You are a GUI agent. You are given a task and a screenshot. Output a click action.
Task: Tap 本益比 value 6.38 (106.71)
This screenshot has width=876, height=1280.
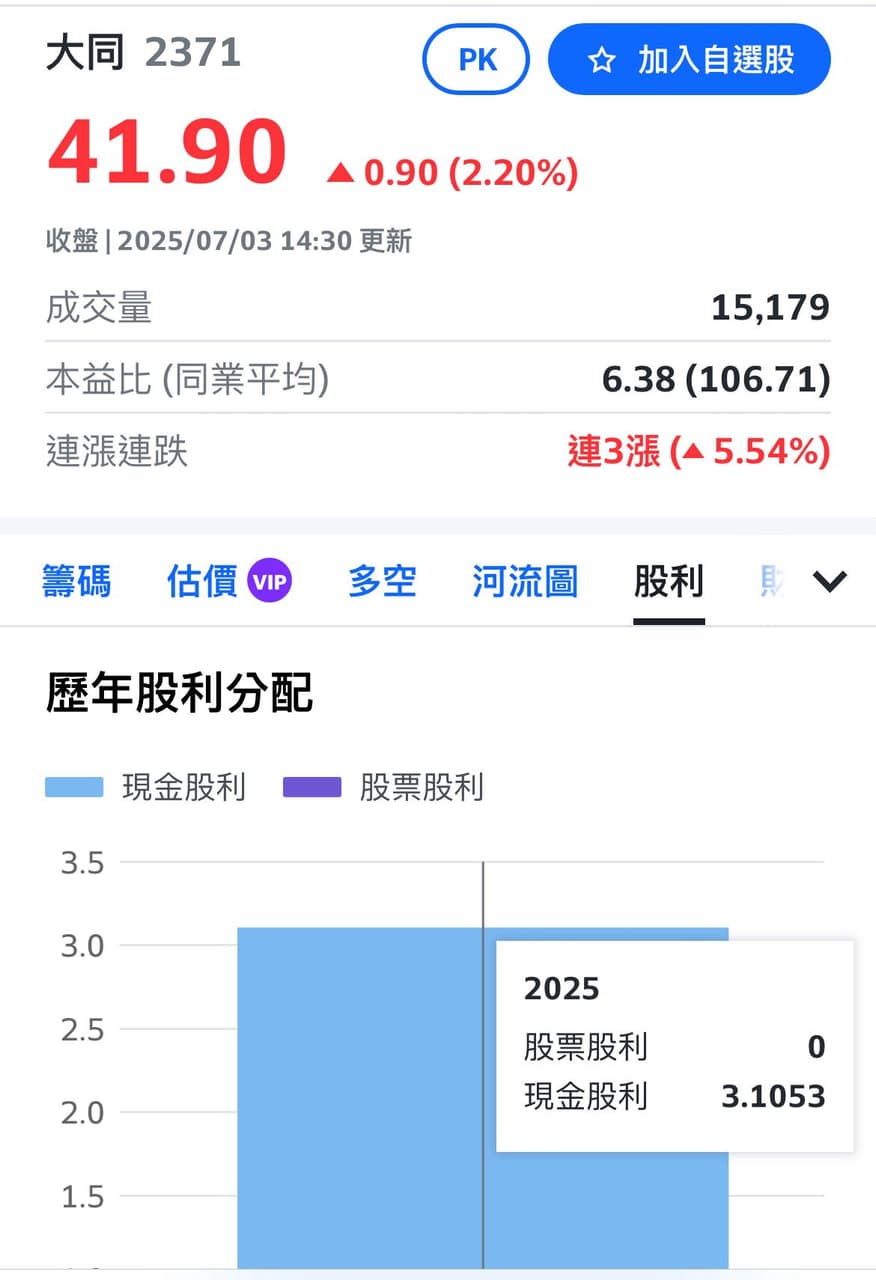coord(716,379)
